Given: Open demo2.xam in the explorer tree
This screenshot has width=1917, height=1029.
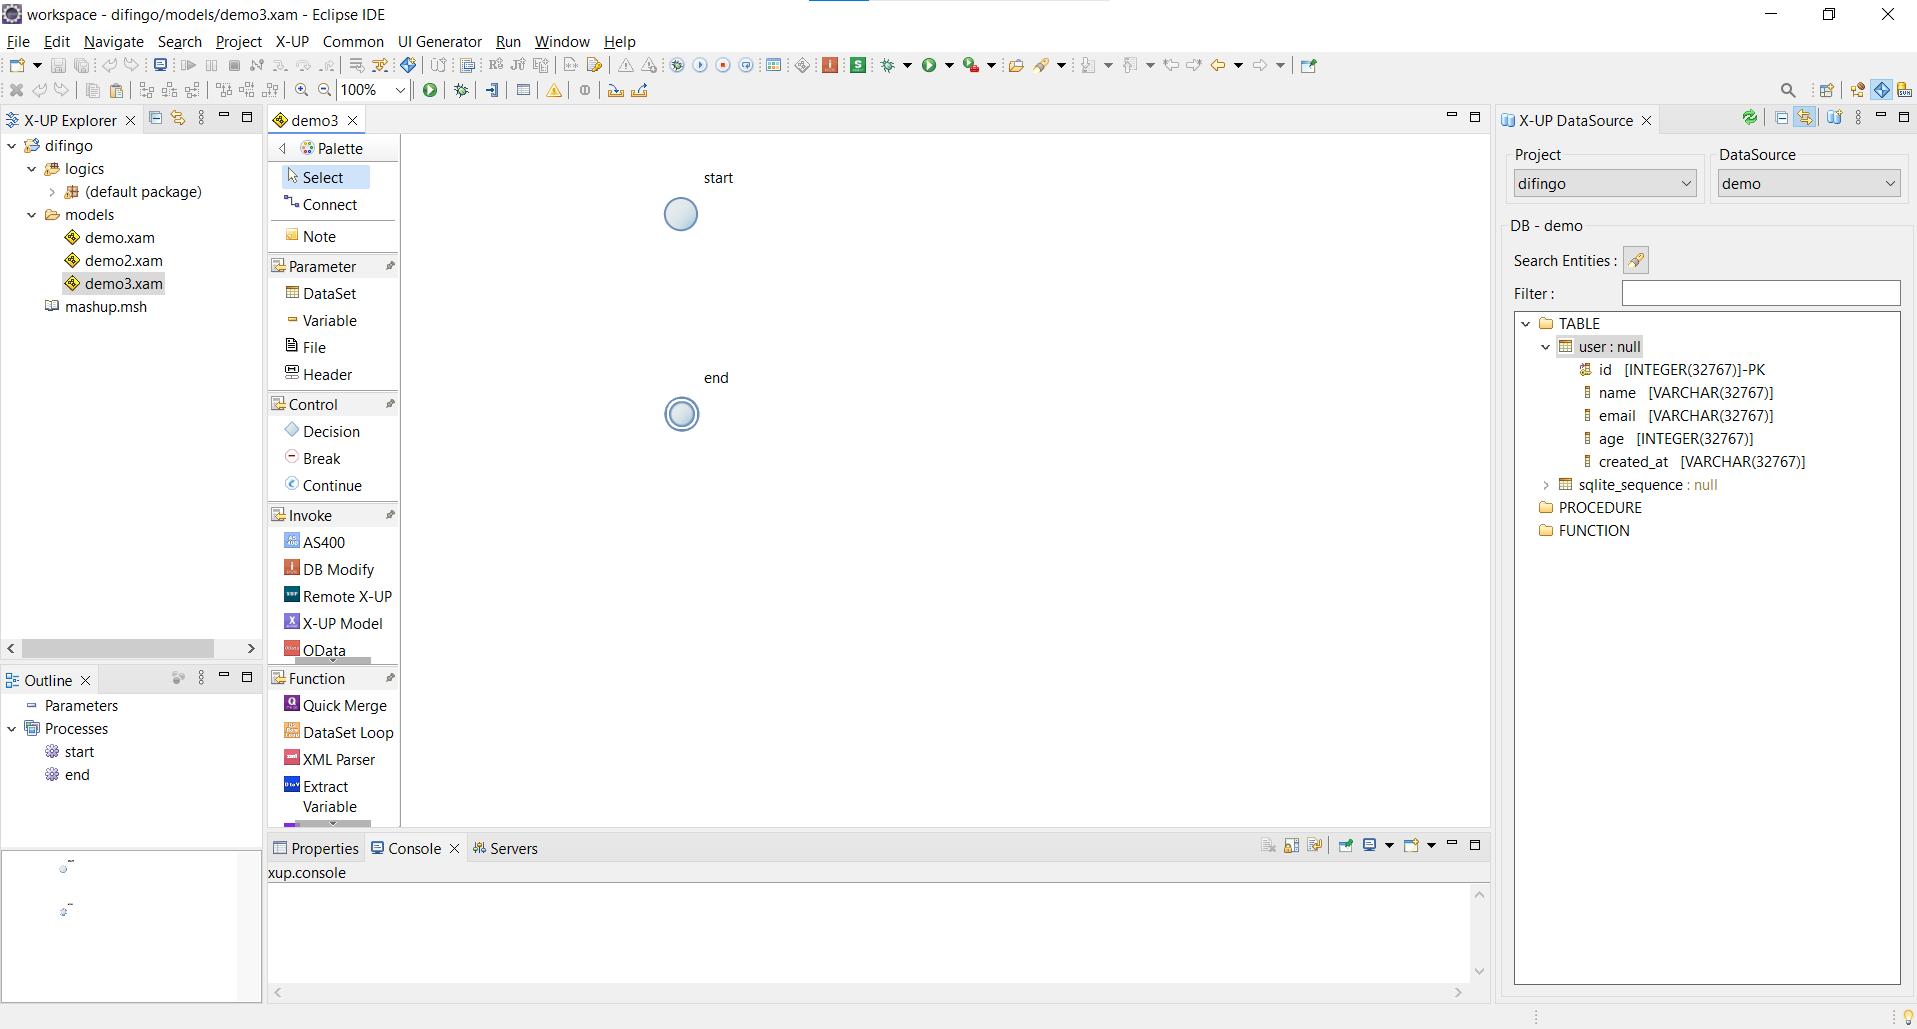Looking at the screenshot, I should pyautogui.click(x=123, y=260).
